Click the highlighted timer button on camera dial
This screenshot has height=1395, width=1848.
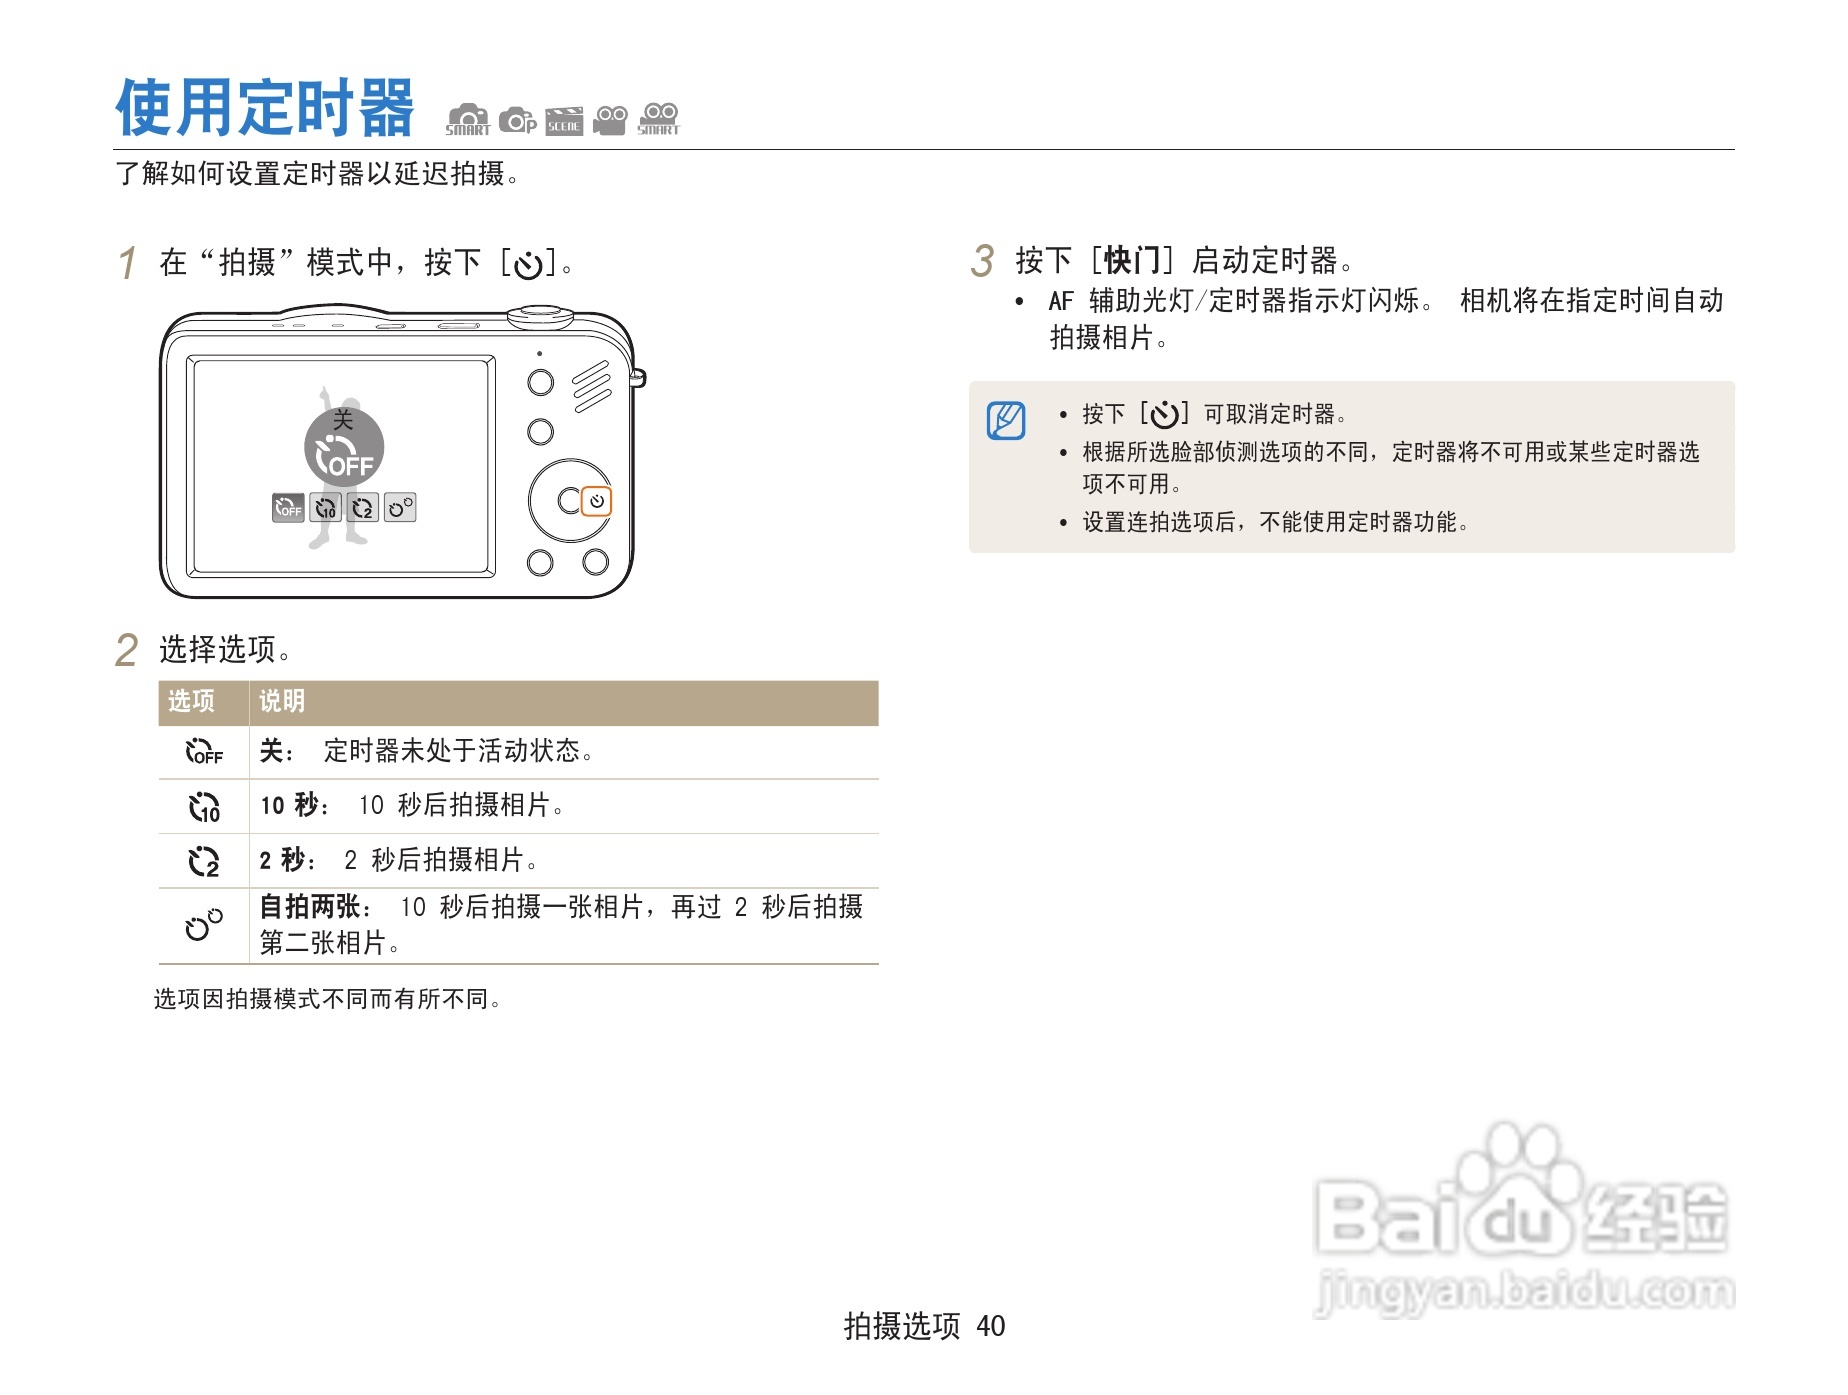pyautogui.click(x=597, y=501)
